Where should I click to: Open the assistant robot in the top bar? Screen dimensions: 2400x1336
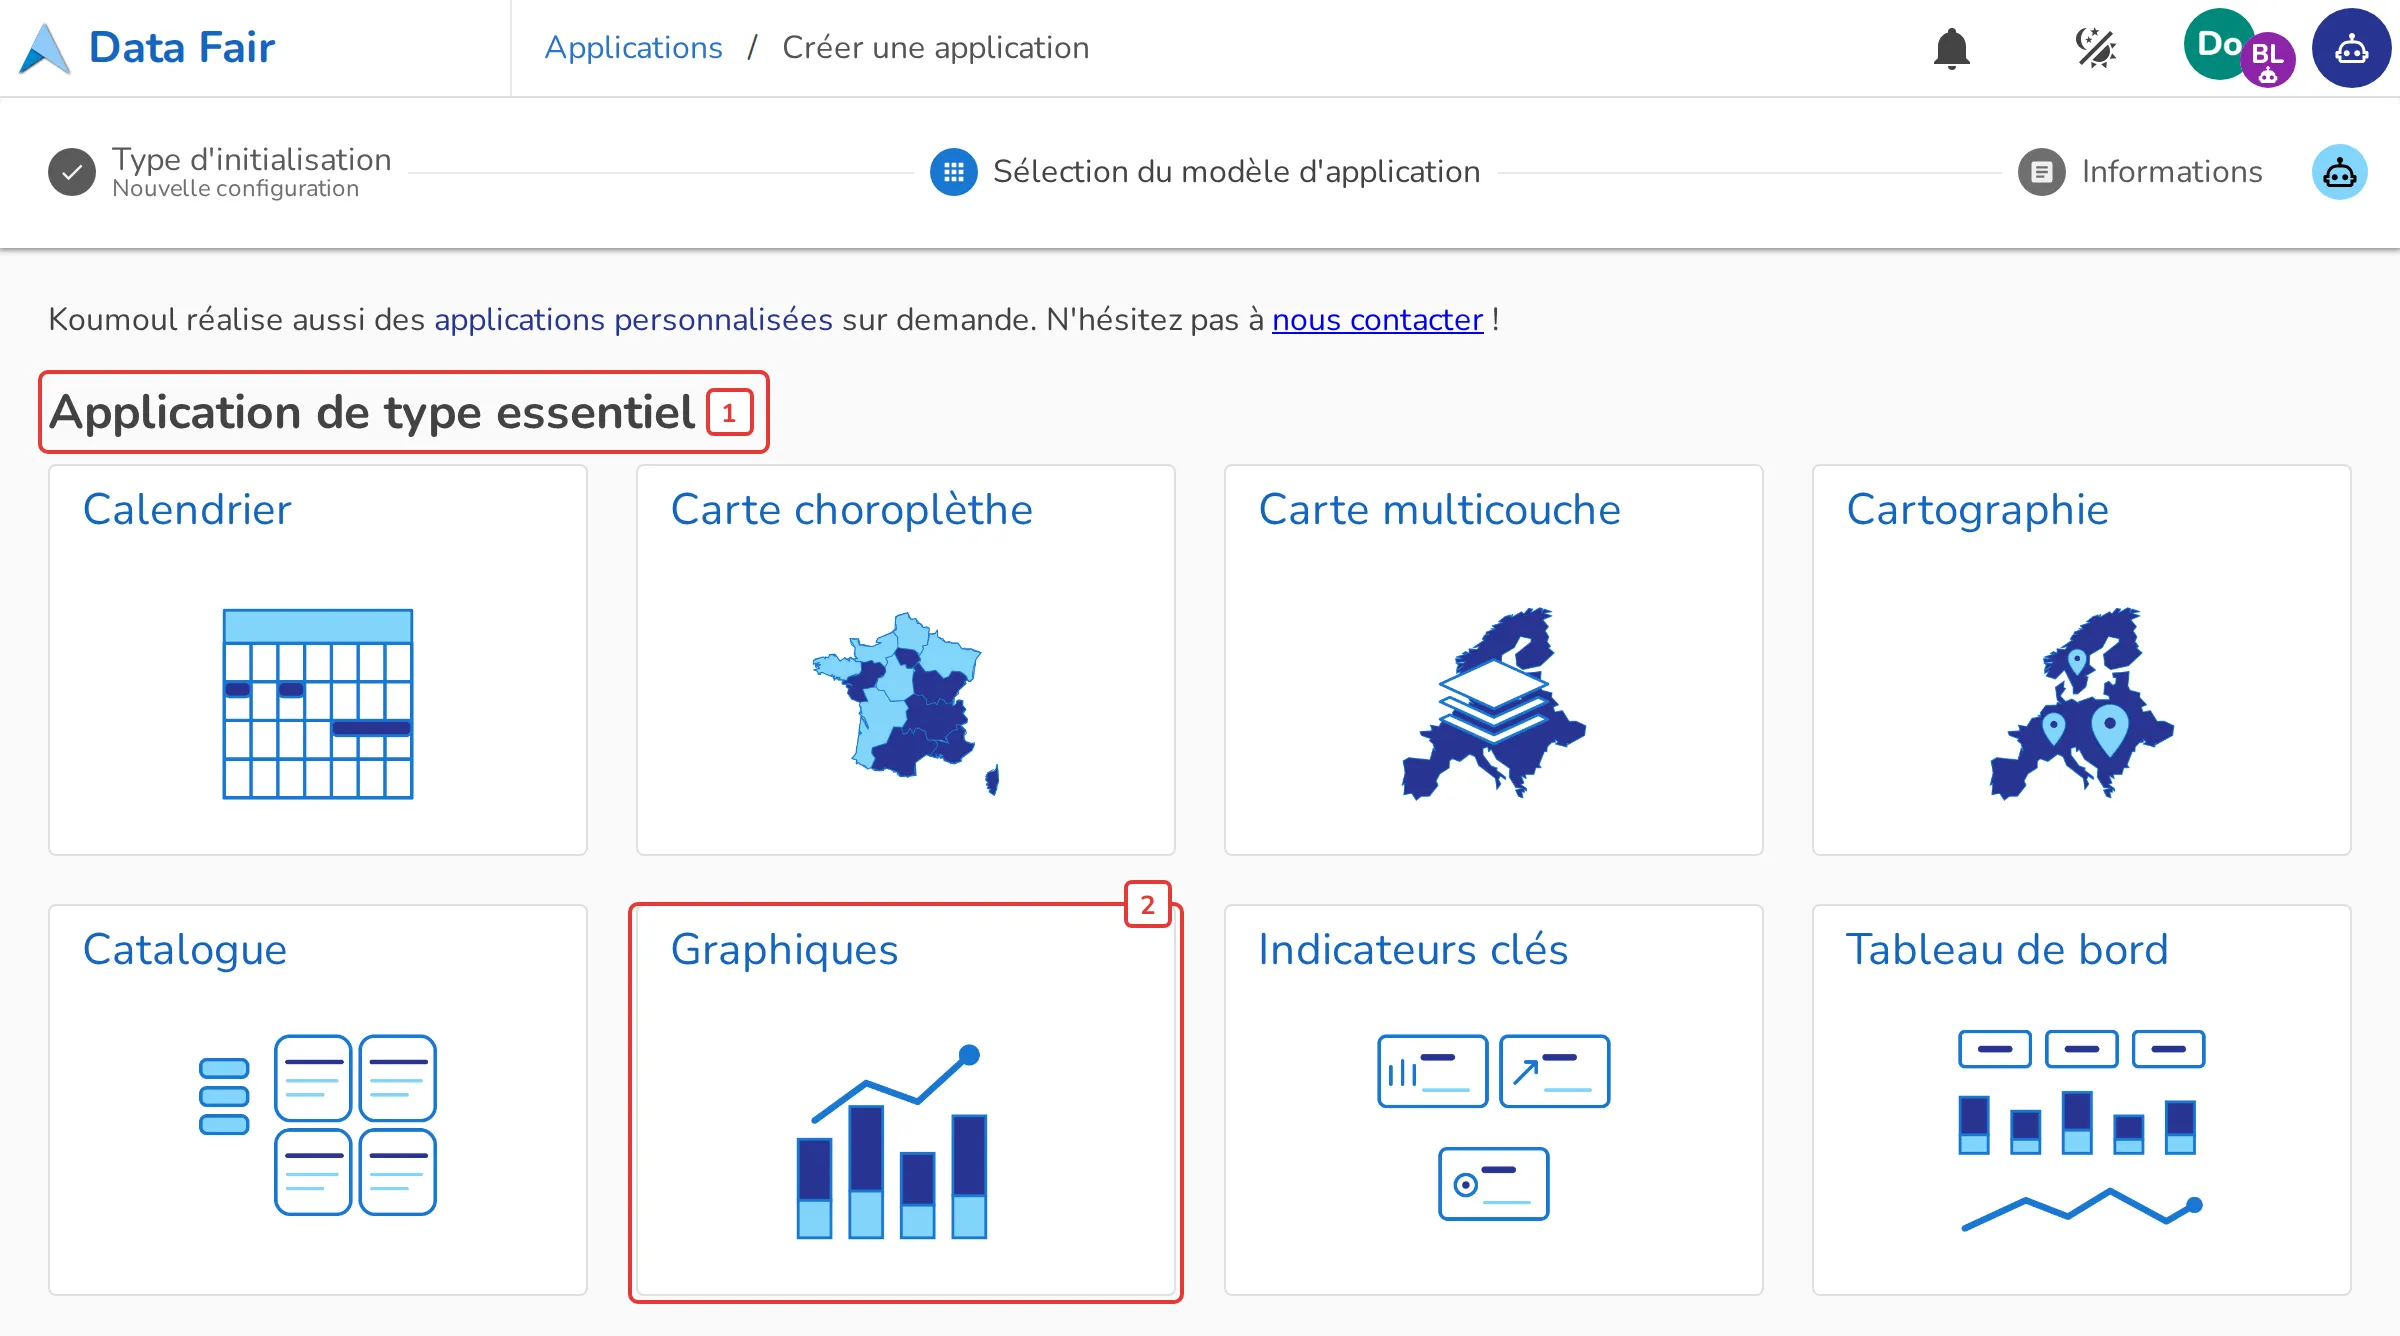pyautogui.click(x=2351, y=48)
